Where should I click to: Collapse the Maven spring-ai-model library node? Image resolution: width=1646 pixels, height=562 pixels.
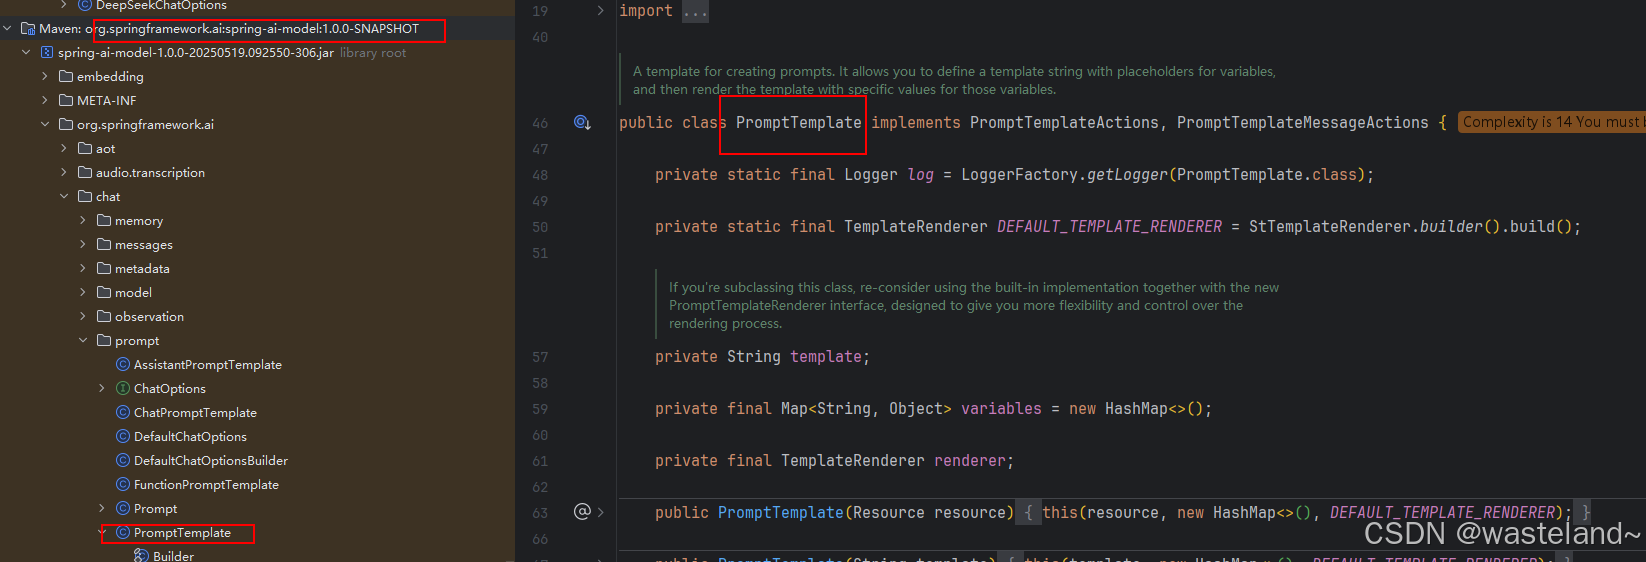pyautogui.click(x=8, y=29)
